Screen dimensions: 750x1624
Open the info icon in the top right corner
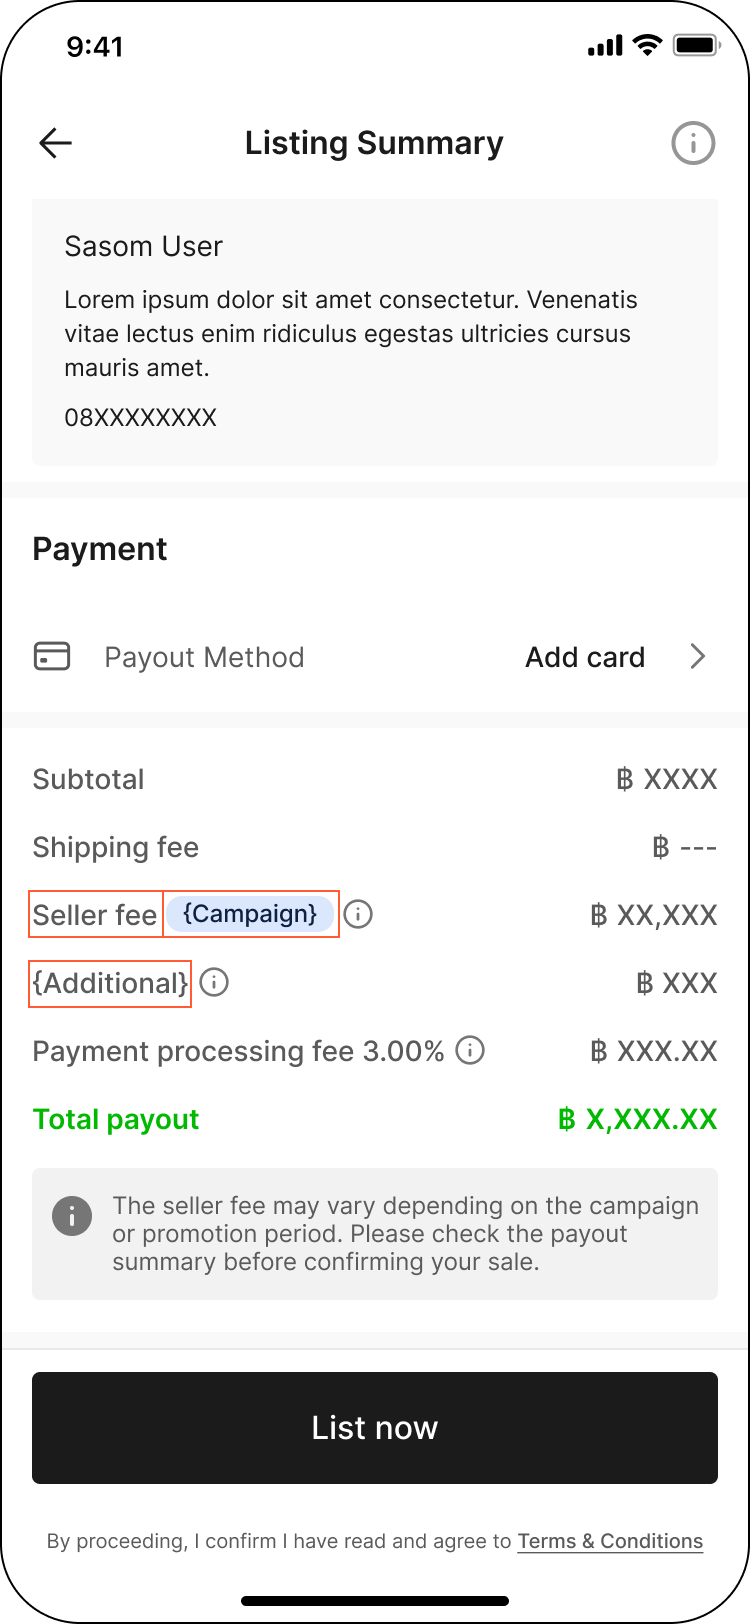tap(693, 142)
